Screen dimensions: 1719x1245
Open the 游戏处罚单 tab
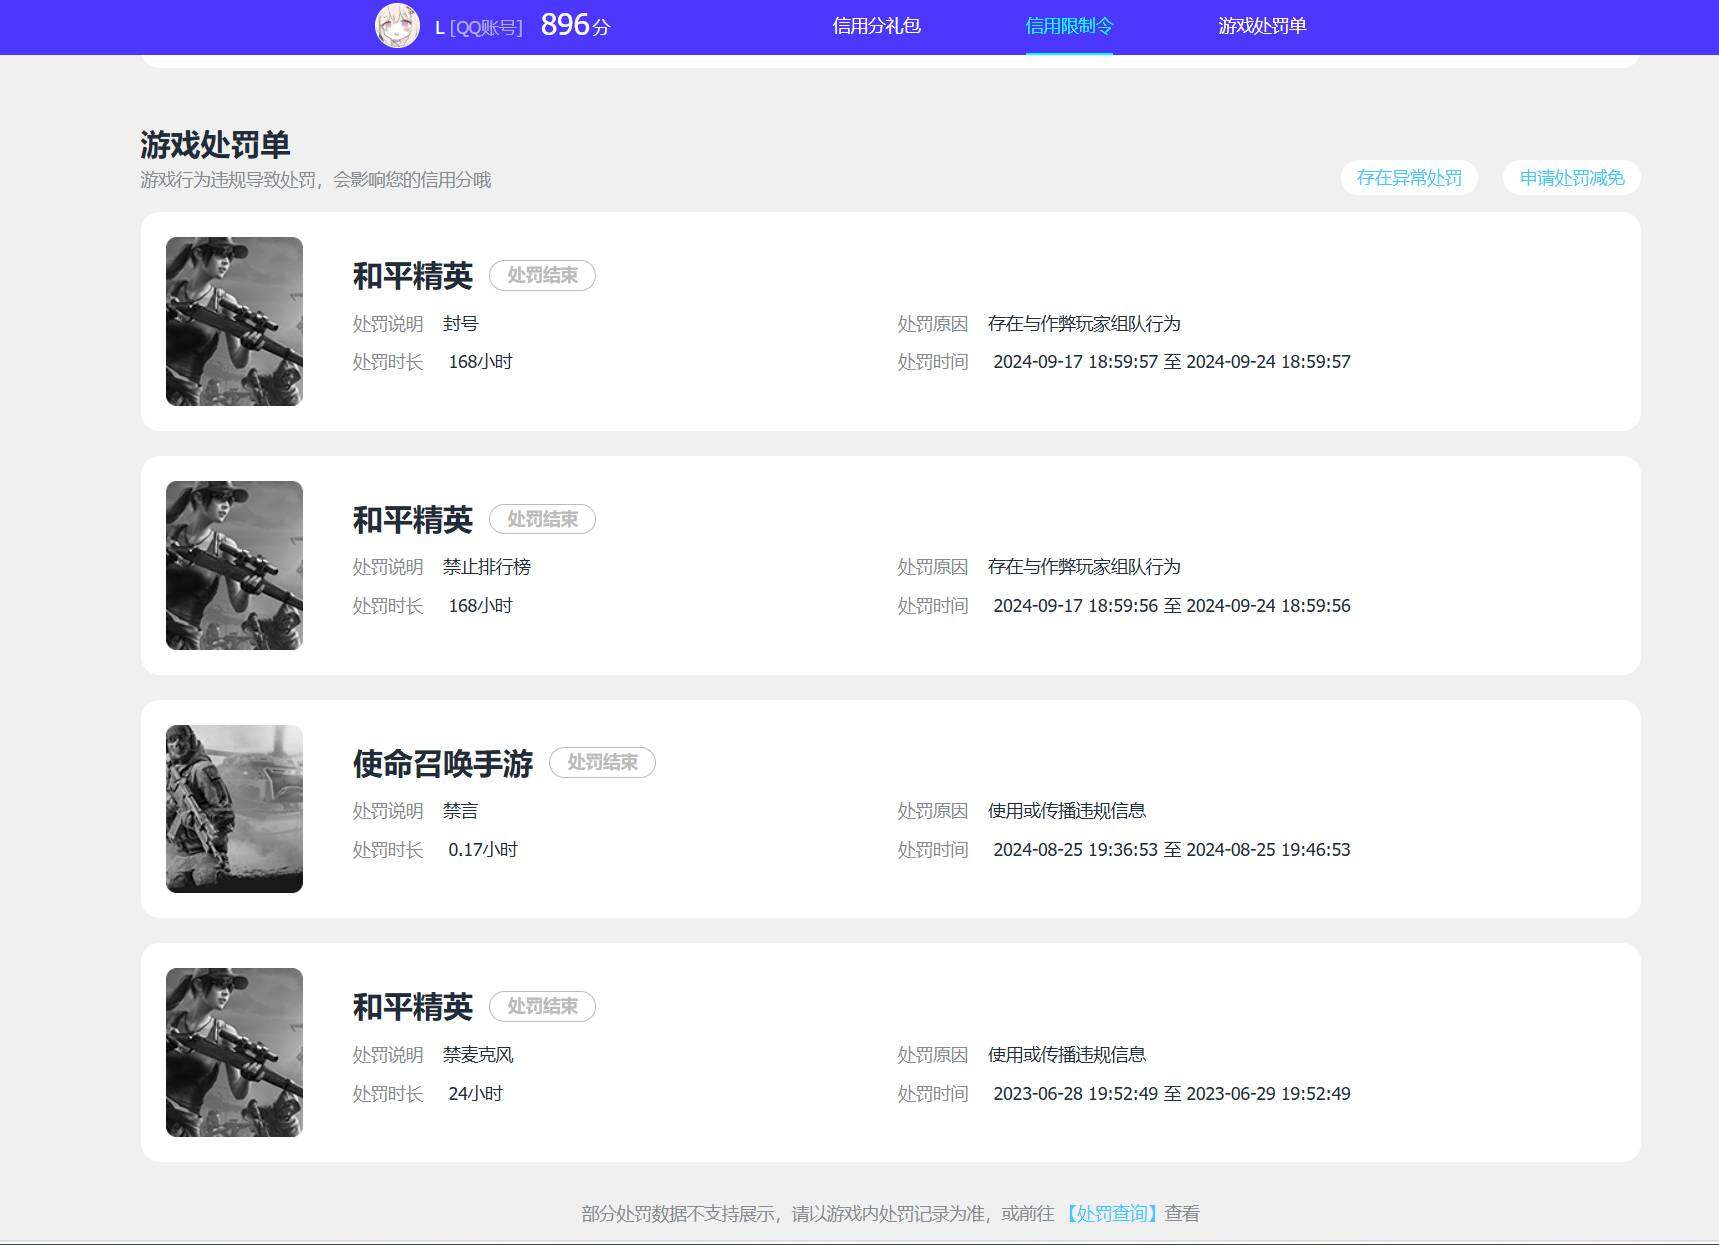click(1261, 26)
